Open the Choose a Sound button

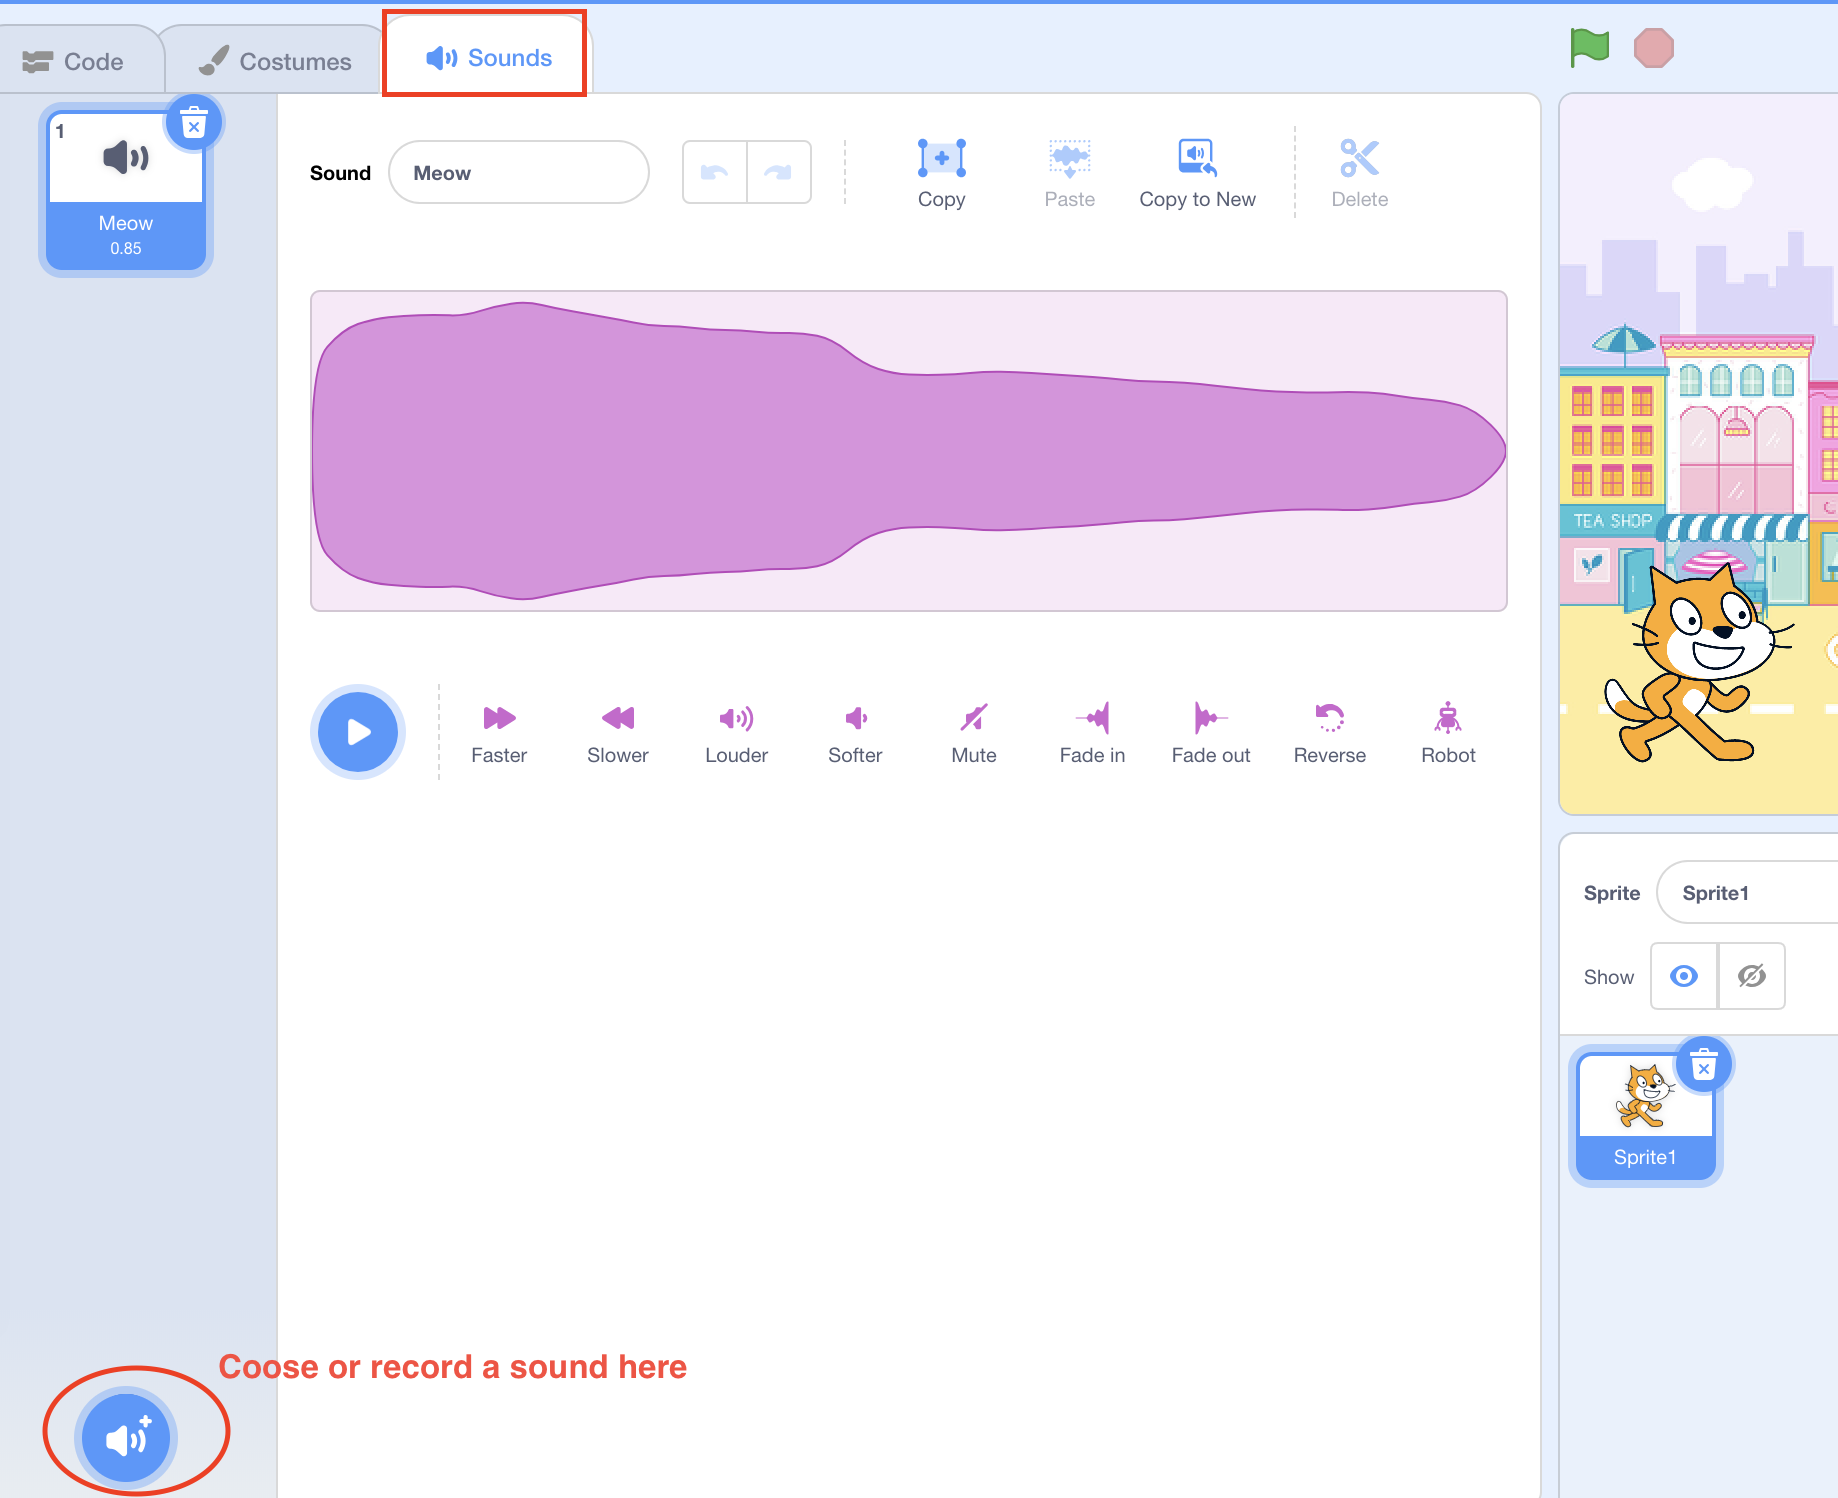click(x=124, y=1437)
